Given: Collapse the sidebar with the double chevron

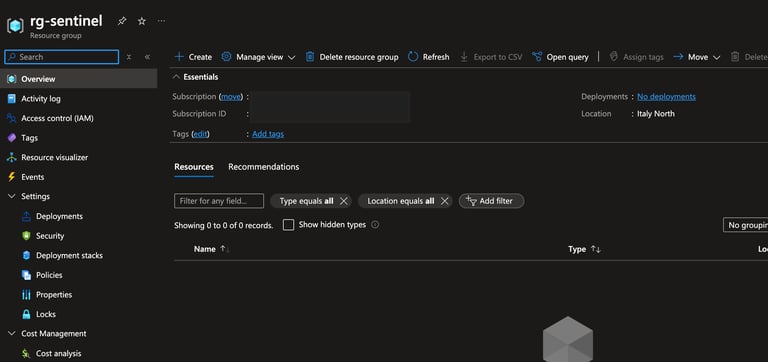Looking at the screenshot, I should click(147, 57).
